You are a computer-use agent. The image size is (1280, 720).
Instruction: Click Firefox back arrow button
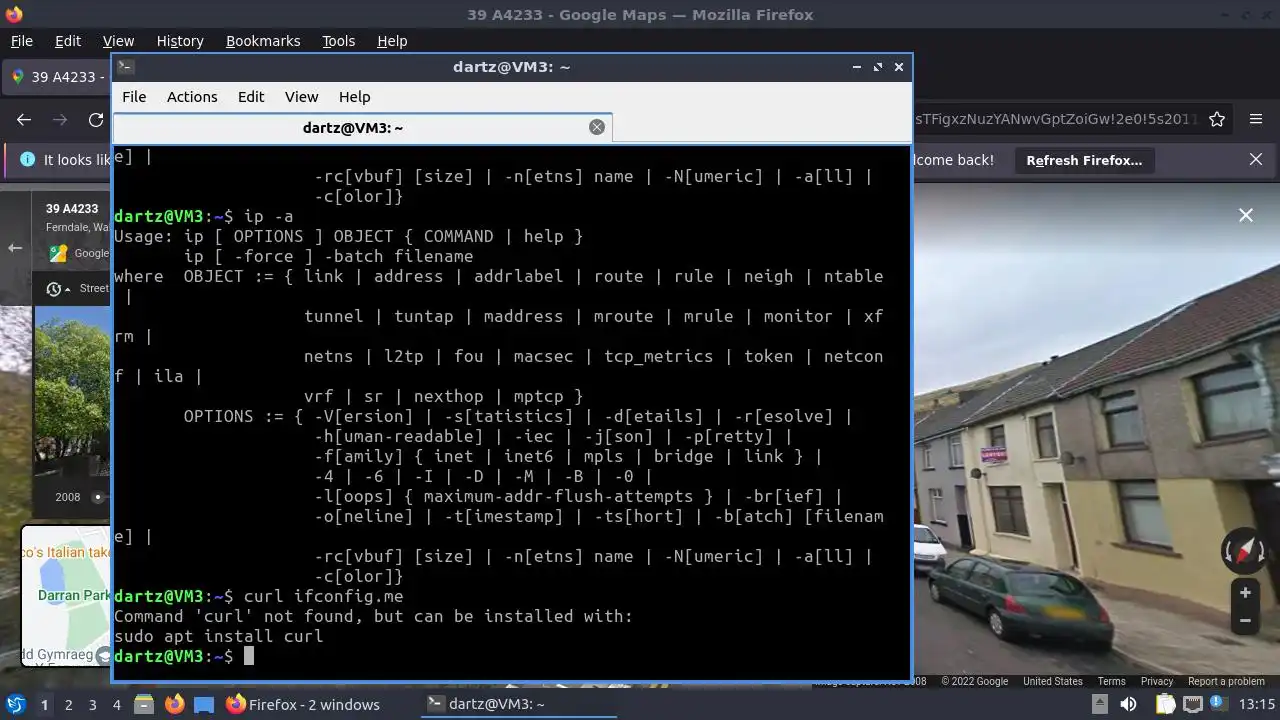[x=24, y=119]
